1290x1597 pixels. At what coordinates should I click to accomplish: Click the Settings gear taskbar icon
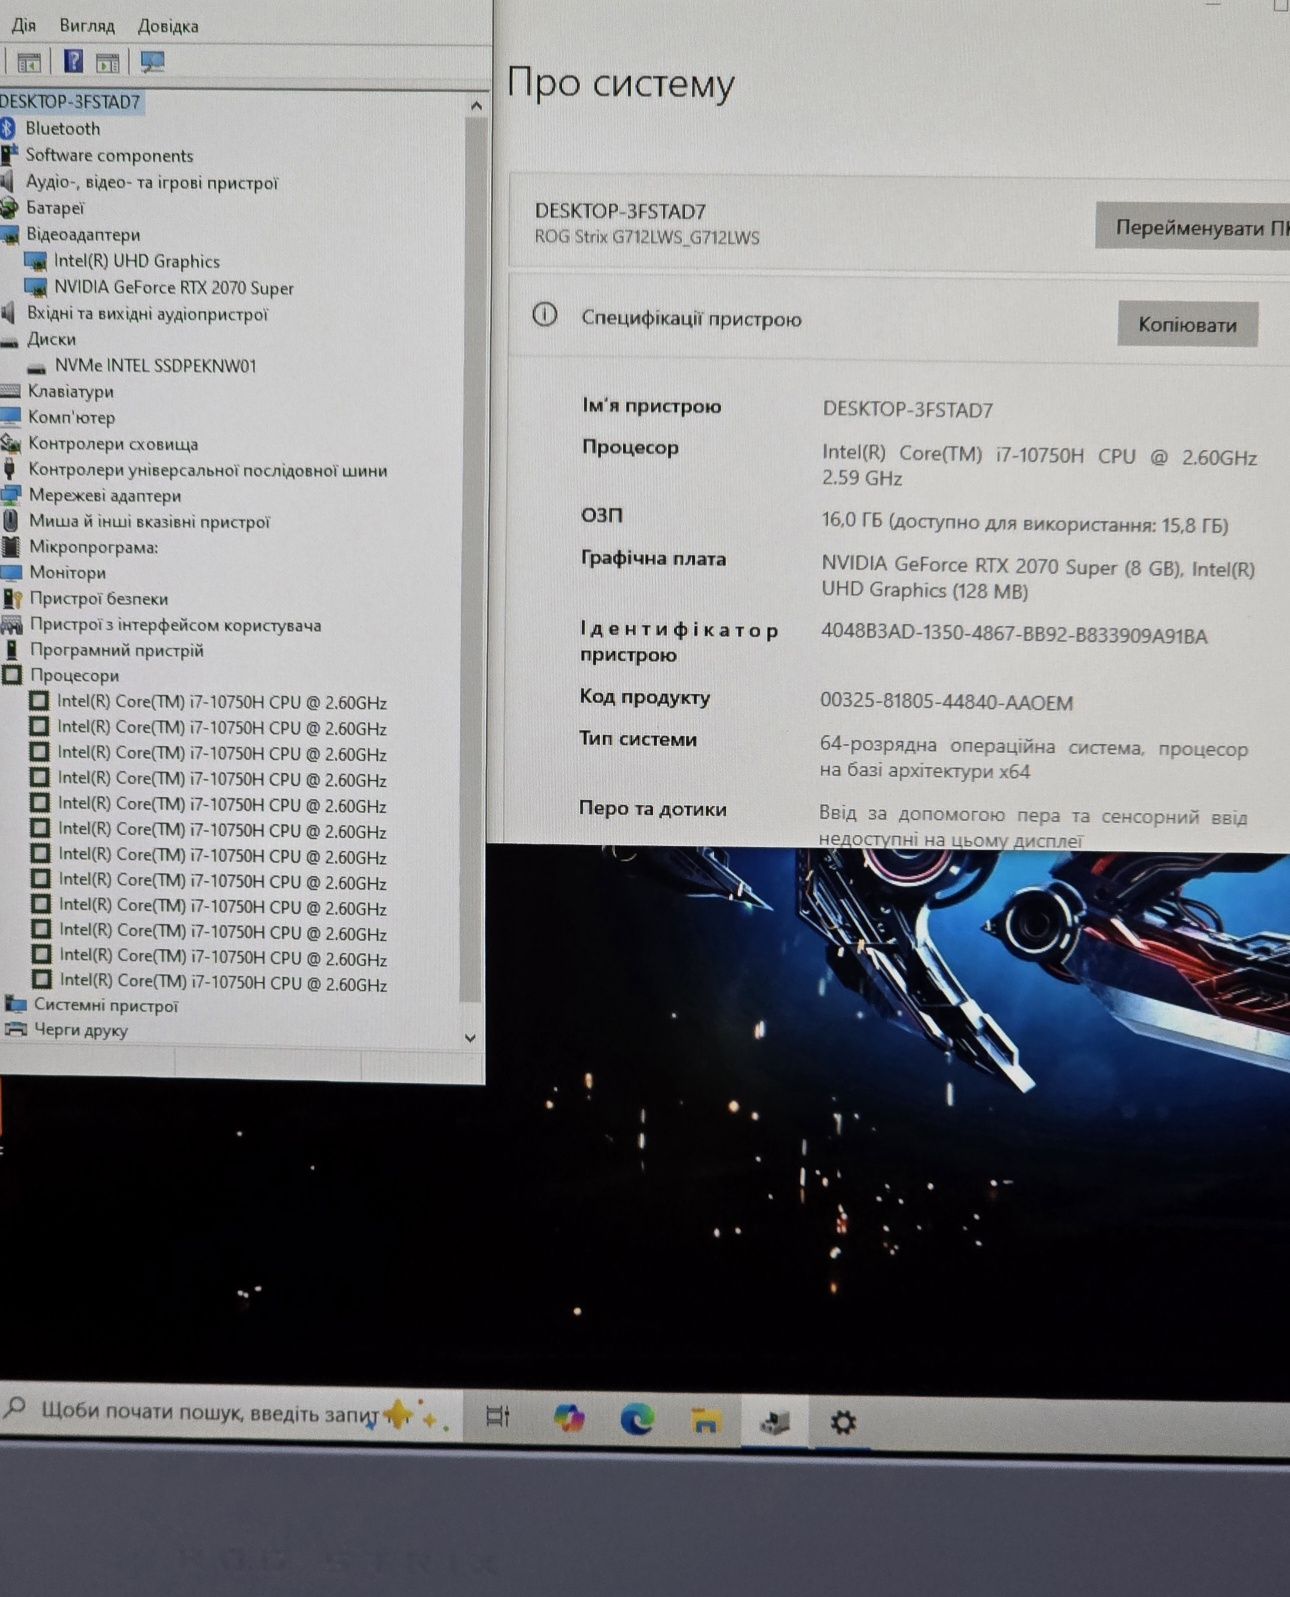click(843, 1421)
